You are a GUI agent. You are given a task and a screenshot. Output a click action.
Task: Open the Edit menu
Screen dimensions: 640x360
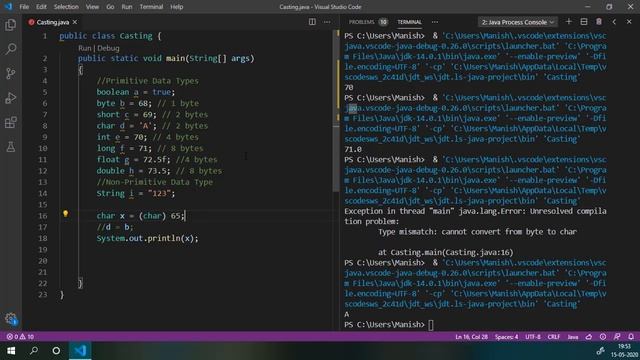(41, 7)
